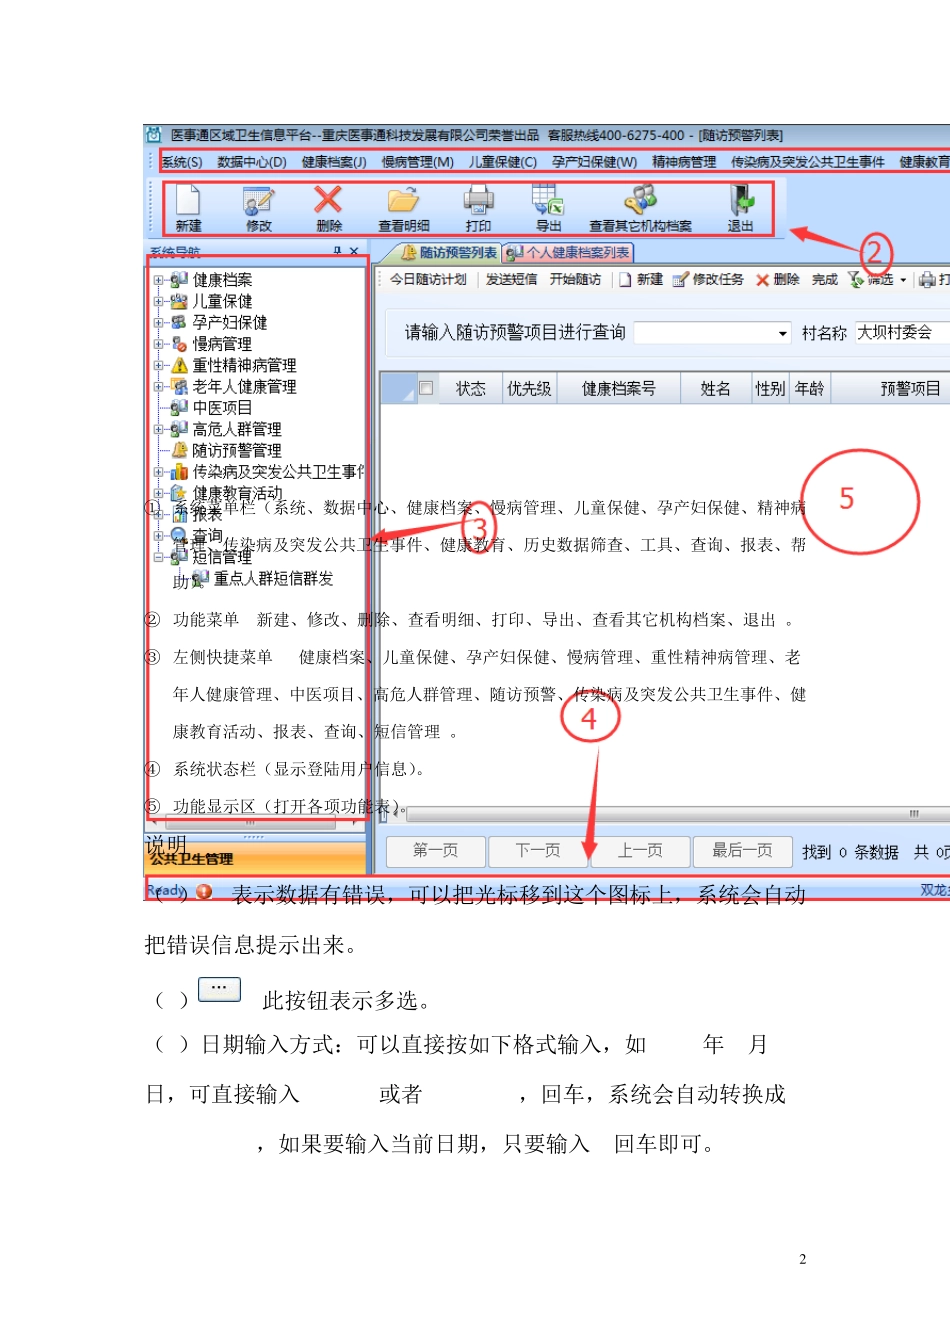This screenshot has height=1344, width=950.
Task: Open the 儿童保健(C) menu
Action: [x=503, y=161]
